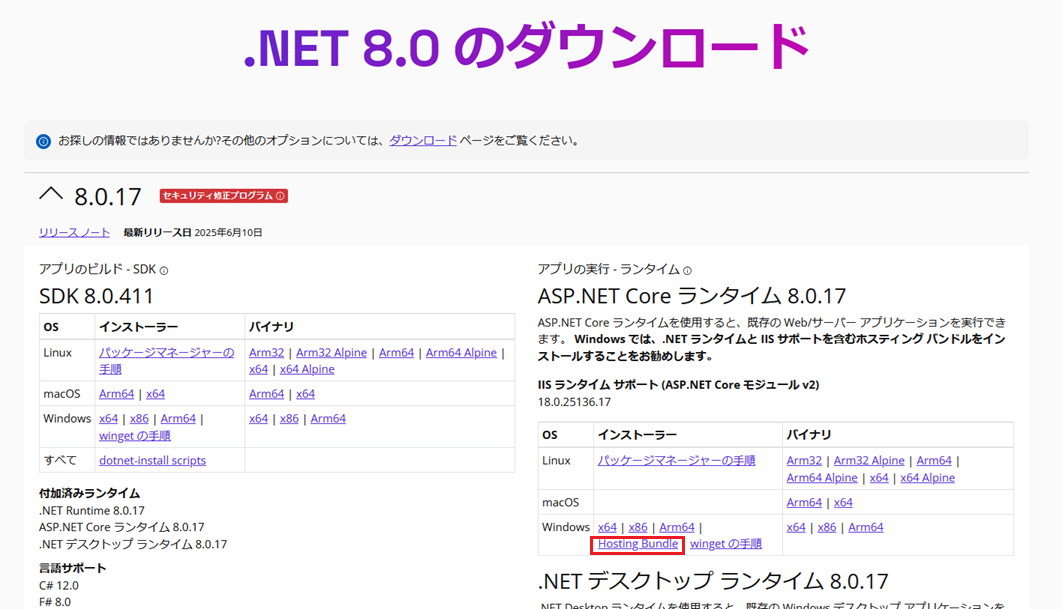Screen dimensions: 1062x609
Task: Download SDK macOS Arm64 installer
Action: tap(117, 394)
